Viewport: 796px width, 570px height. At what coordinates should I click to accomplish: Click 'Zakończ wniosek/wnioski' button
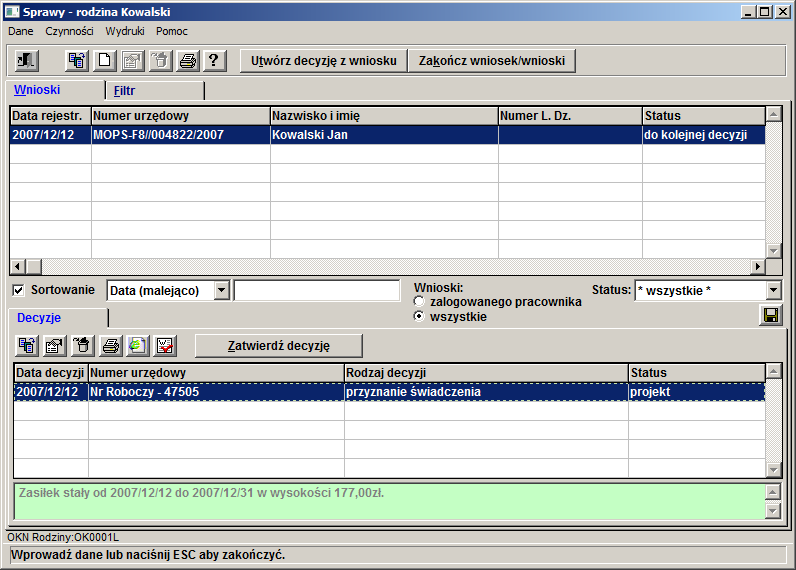pos(491,61)
